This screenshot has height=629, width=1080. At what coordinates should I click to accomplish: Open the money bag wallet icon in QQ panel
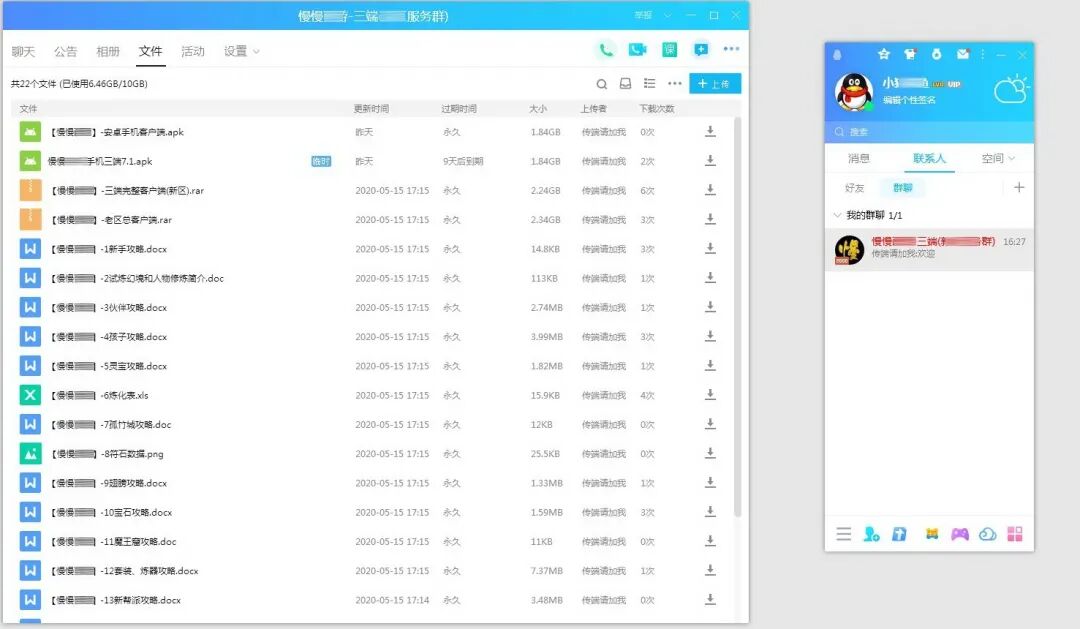[936, 54]
